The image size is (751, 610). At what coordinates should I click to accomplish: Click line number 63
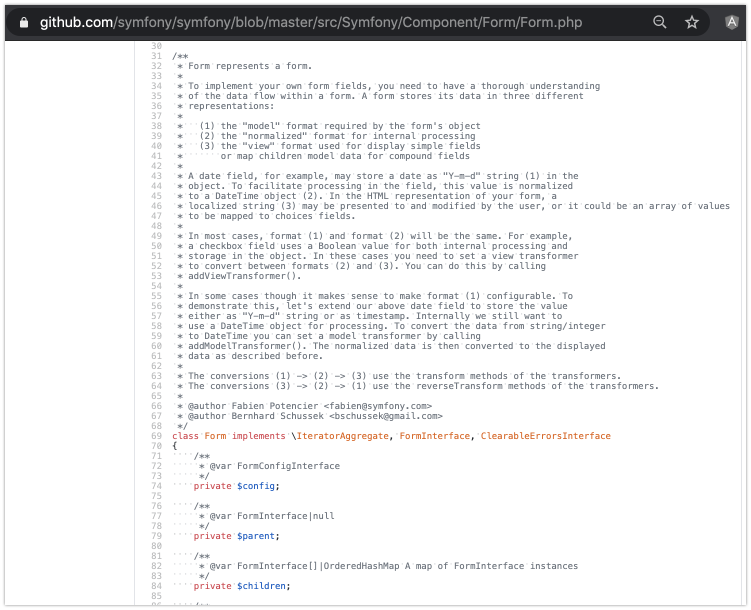(157, 376)
